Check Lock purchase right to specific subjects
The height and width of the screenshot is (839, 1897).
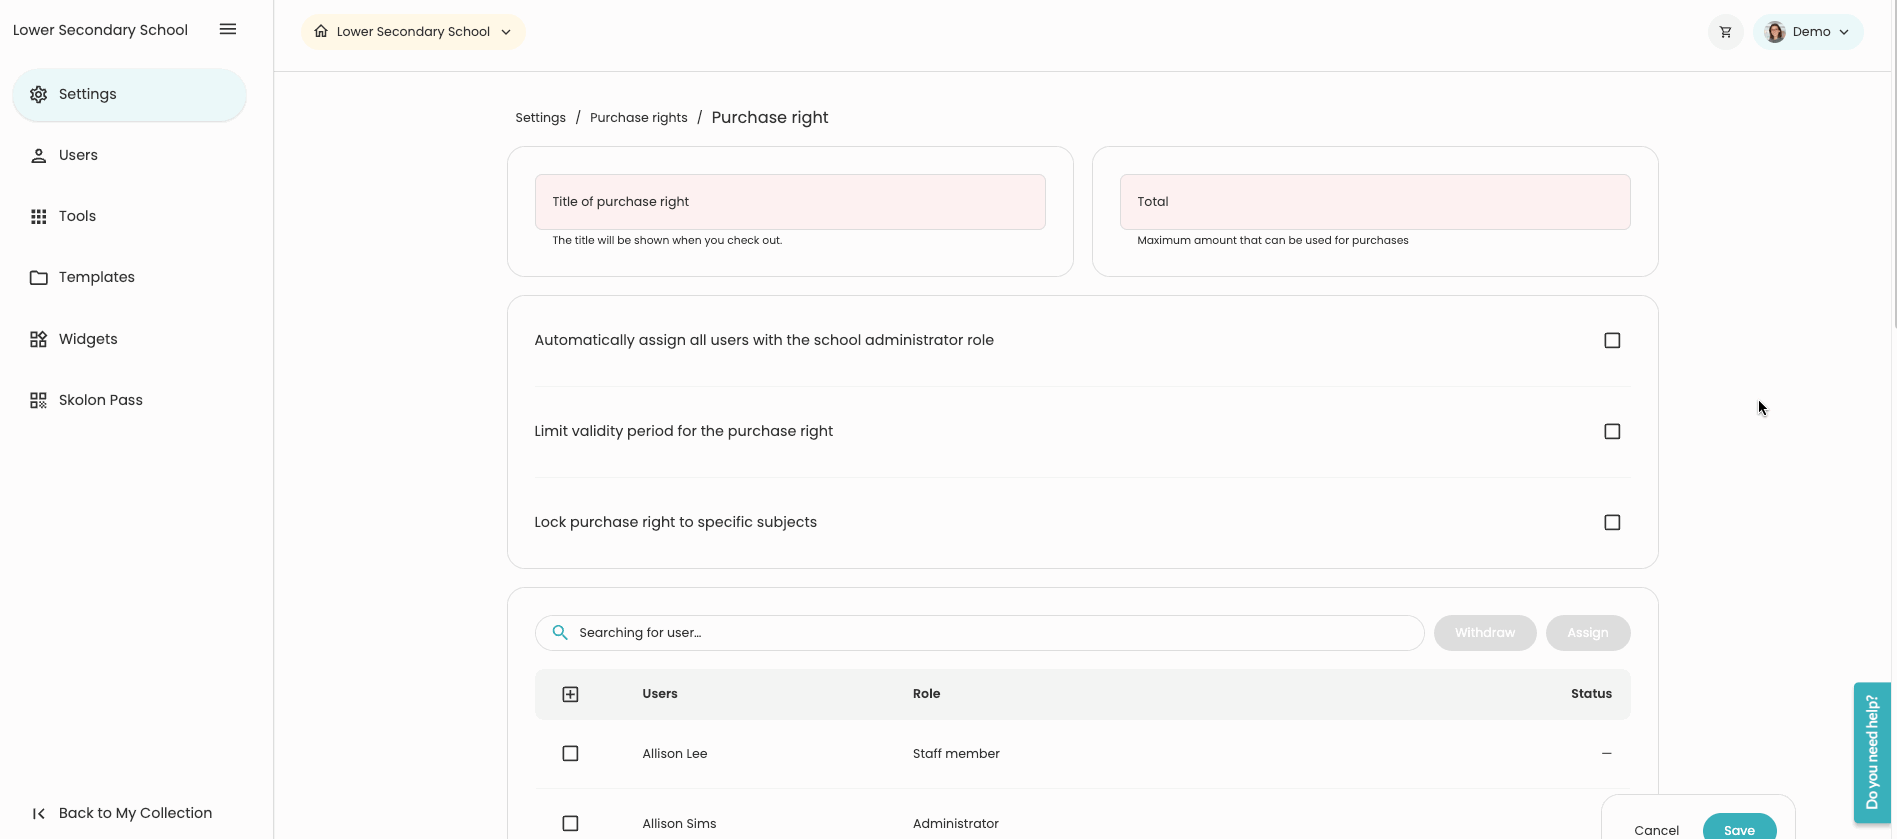[x=1611, y=523]
